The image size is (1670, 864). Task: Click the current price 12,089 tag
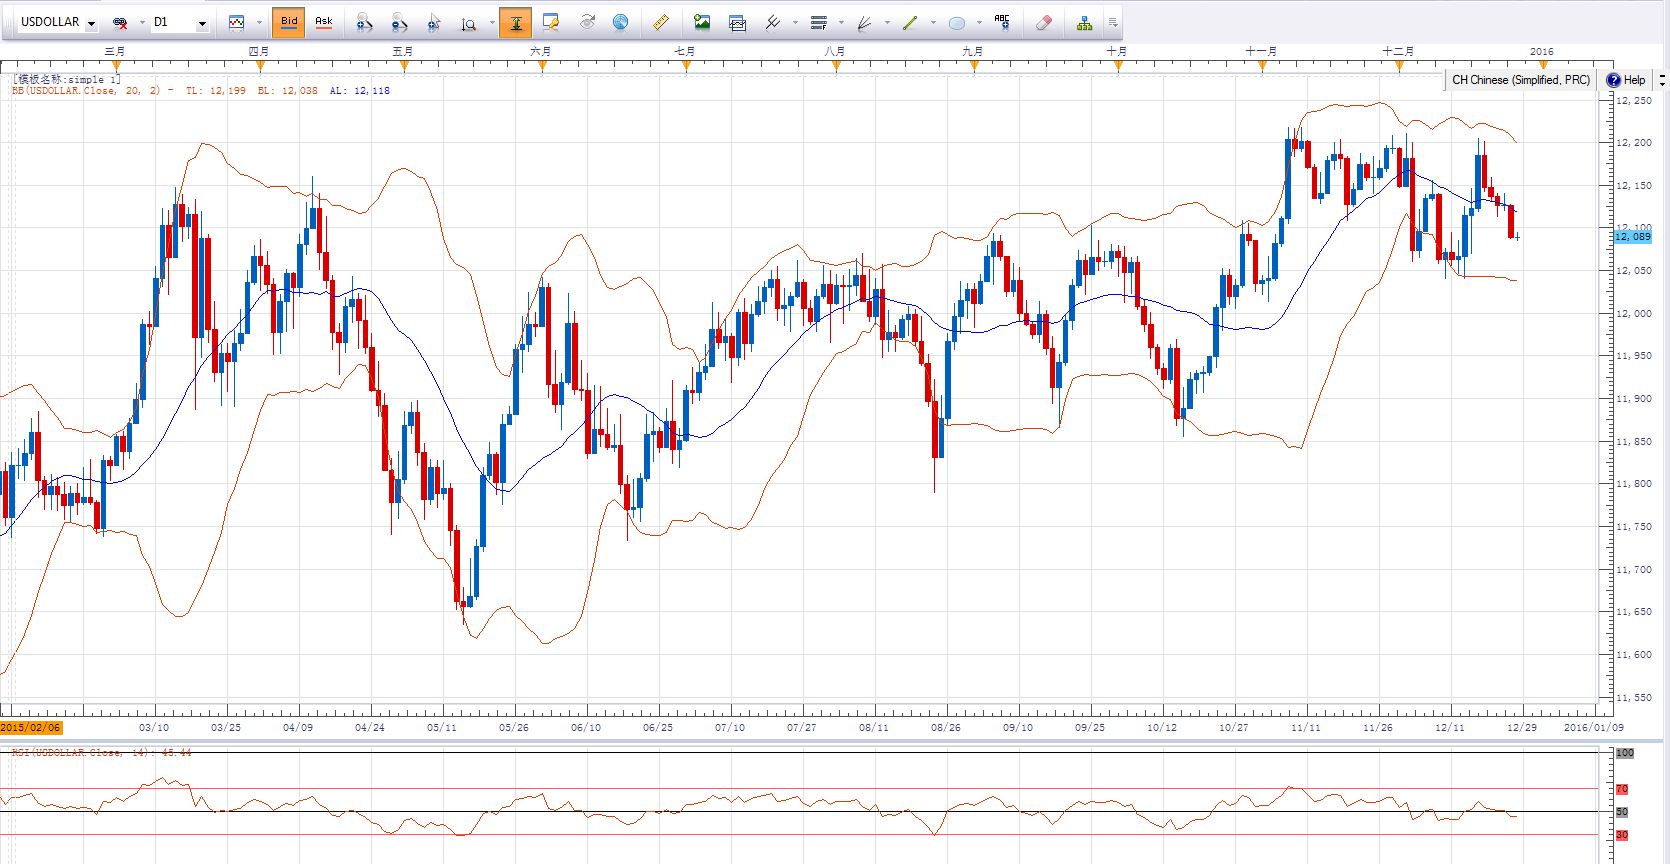[1633, 236]
